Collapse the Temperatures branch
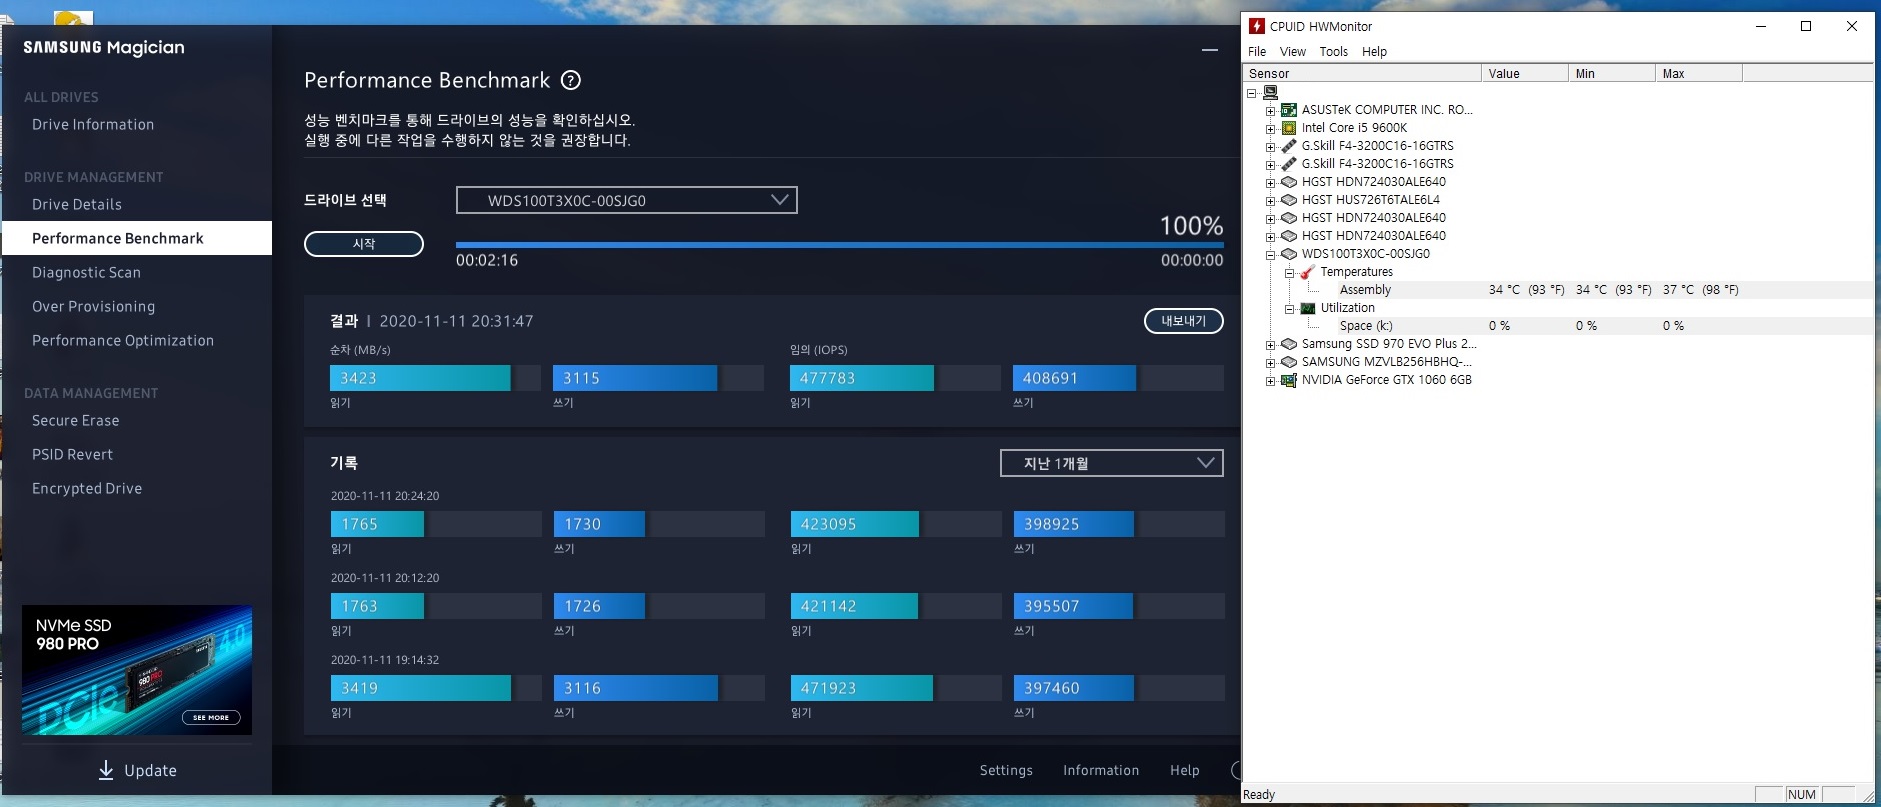Viewport: 1881px width, 807px height. [x=1289, y=272]
